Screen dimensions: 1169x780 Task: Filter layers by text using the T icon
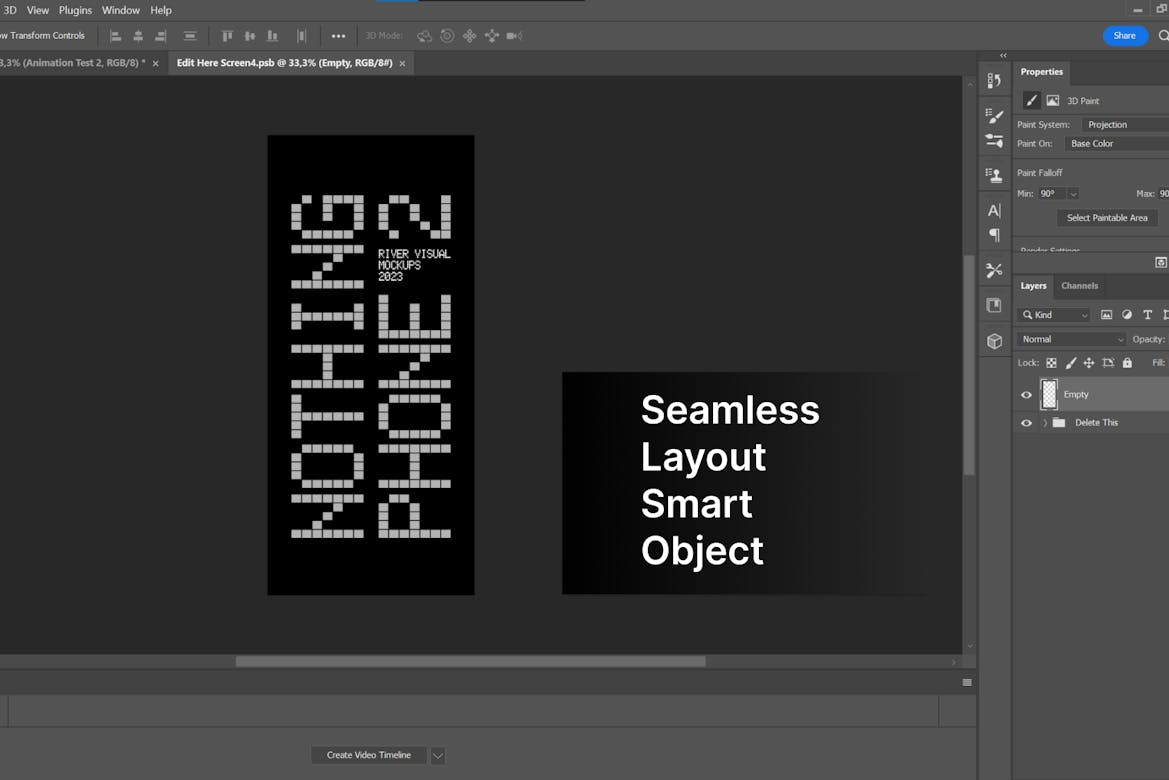point(1148,314)
